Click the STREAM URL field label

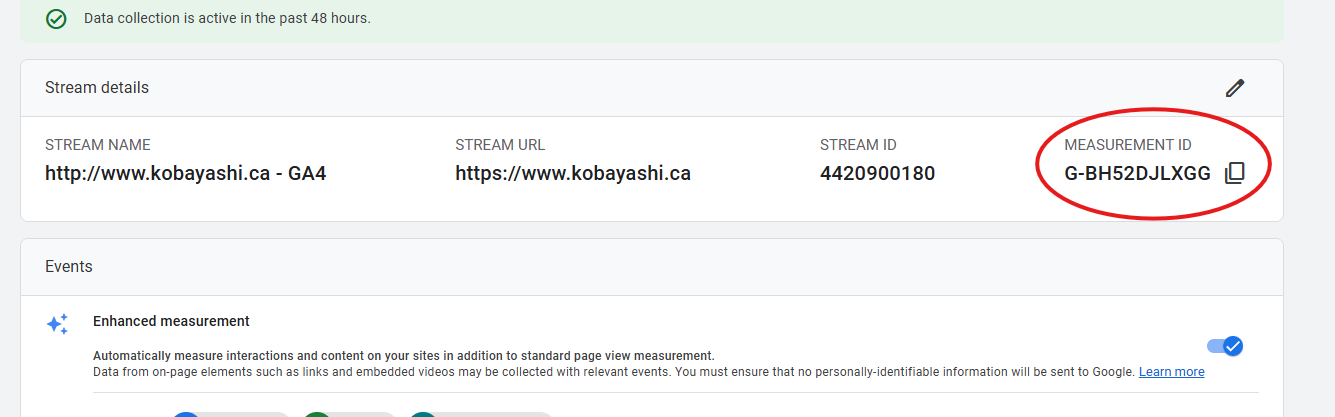pos(500,145)
